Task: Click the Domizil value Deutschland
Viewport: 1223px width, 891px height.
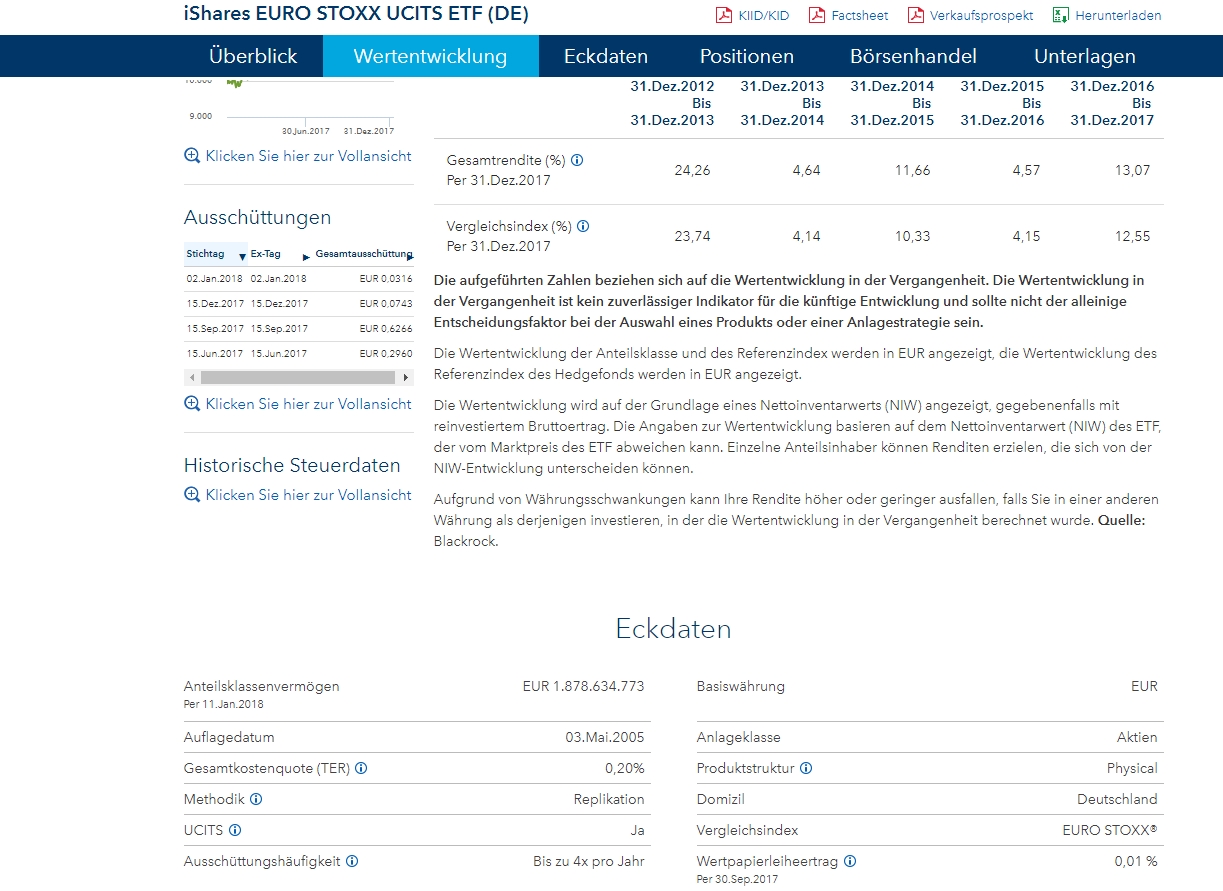Action: pos(1118,799)
